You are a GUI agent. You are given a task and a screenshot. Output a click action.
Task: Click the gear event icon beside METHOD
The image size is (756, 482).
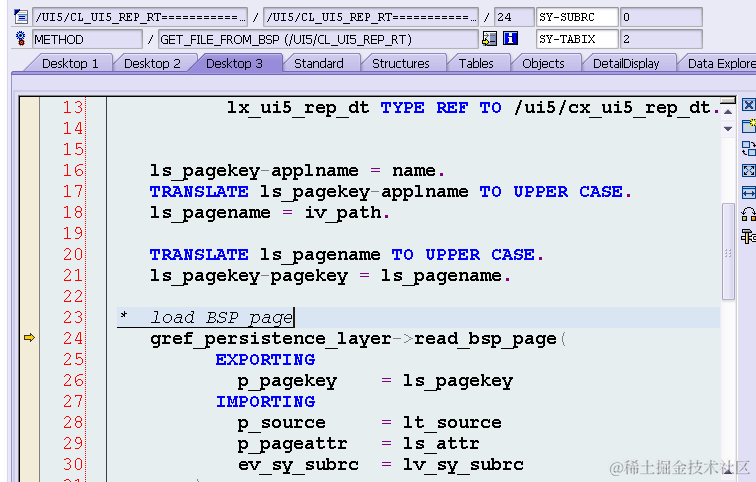click(x=21, y=39)
